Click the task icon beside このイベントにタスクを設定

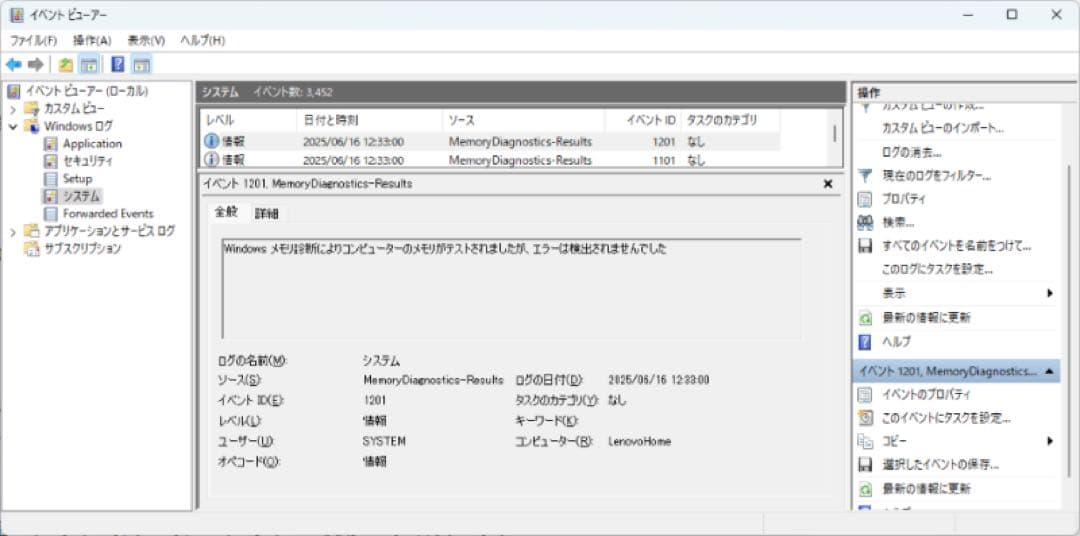[865, 418]
